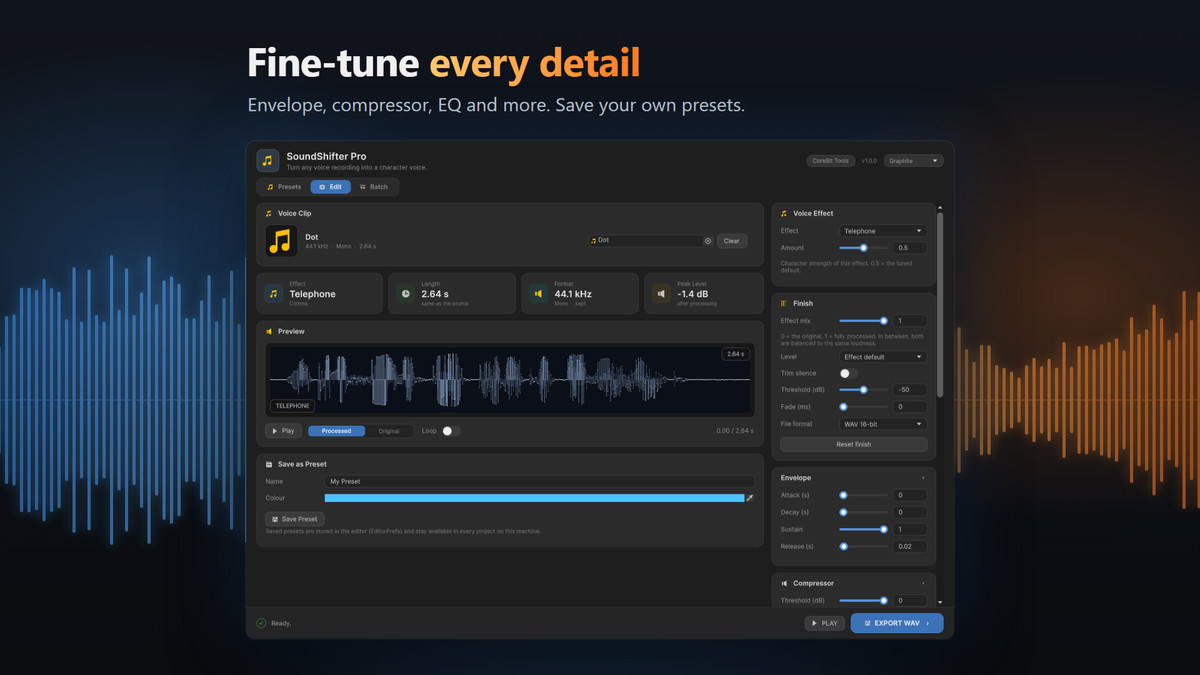1200x675 pixels.
Task: Click the object picker circle in Dot field
Action: [708, 241]
